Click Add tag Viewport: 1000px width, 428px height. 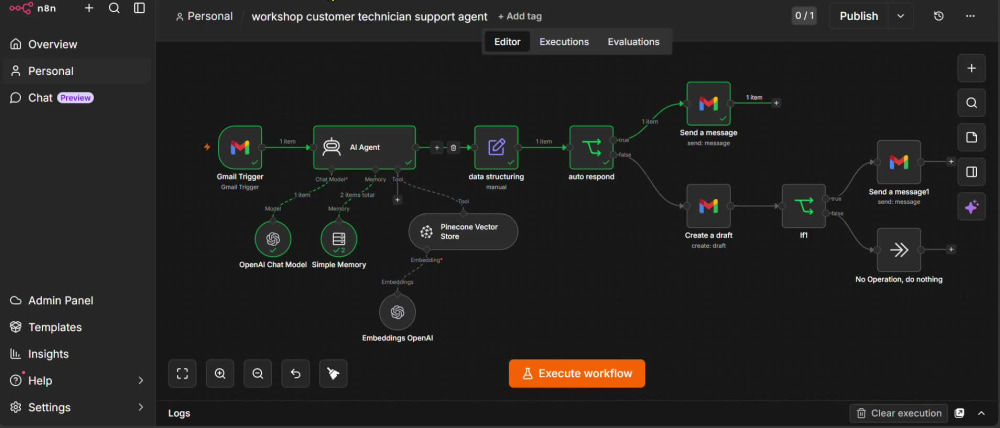coord(520,17)
